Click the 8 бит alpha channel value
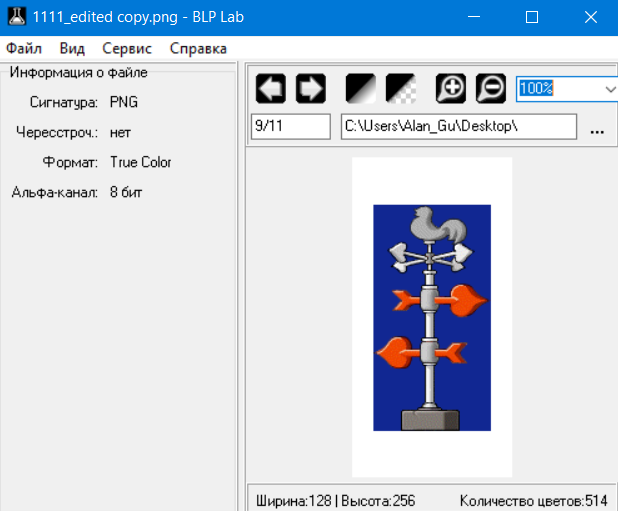 (126, 192)
